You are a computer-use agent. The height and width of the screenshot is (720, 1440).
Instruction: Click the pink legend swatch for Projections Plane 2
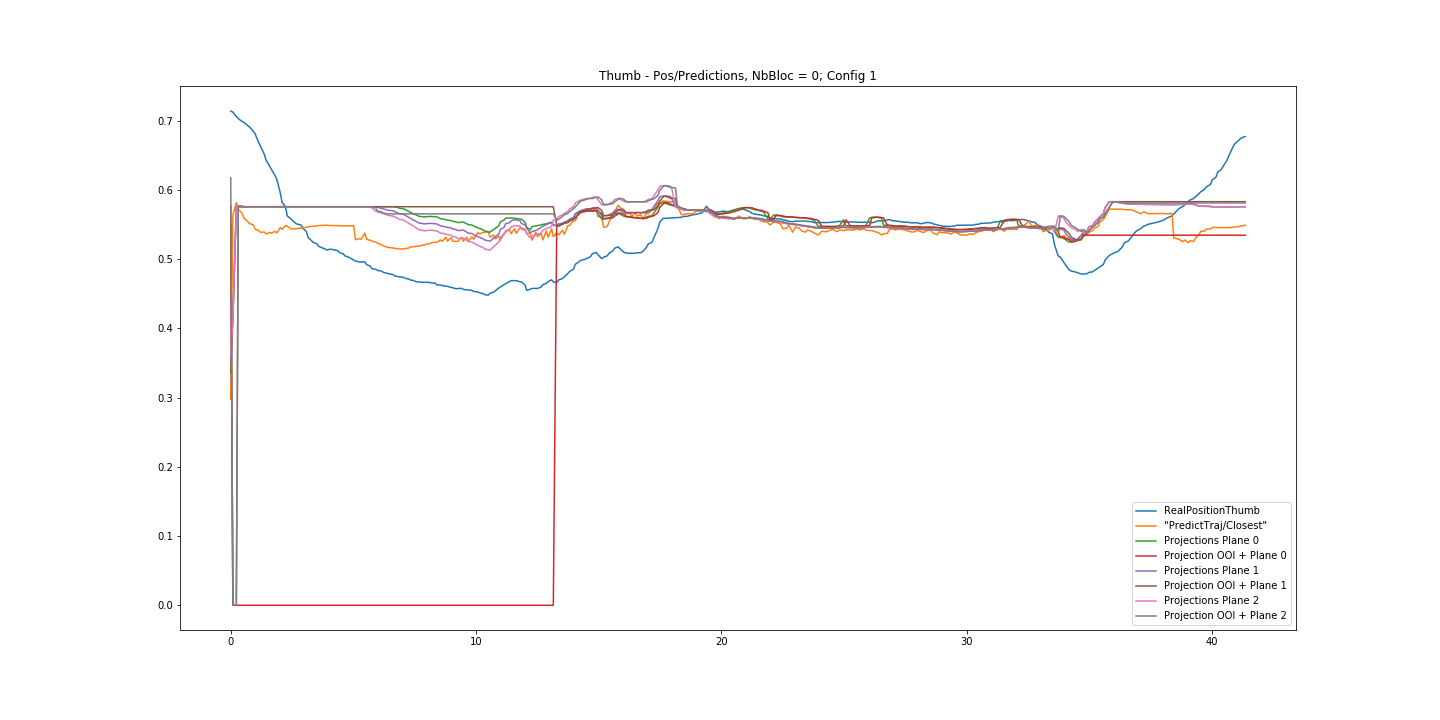coord(1148,601)
